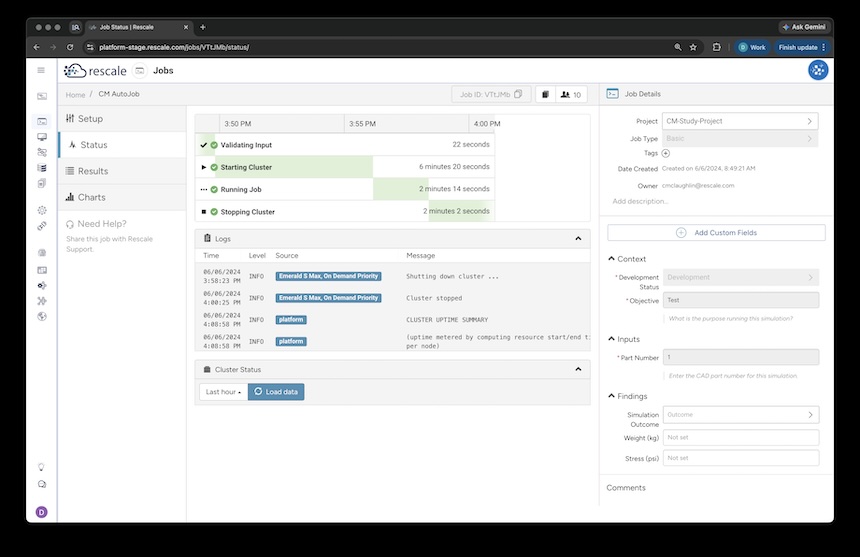The width and height of the screenshot is (860, 557).
Task: Open the Rescale apps icon top right
Action: coord(818,70)
